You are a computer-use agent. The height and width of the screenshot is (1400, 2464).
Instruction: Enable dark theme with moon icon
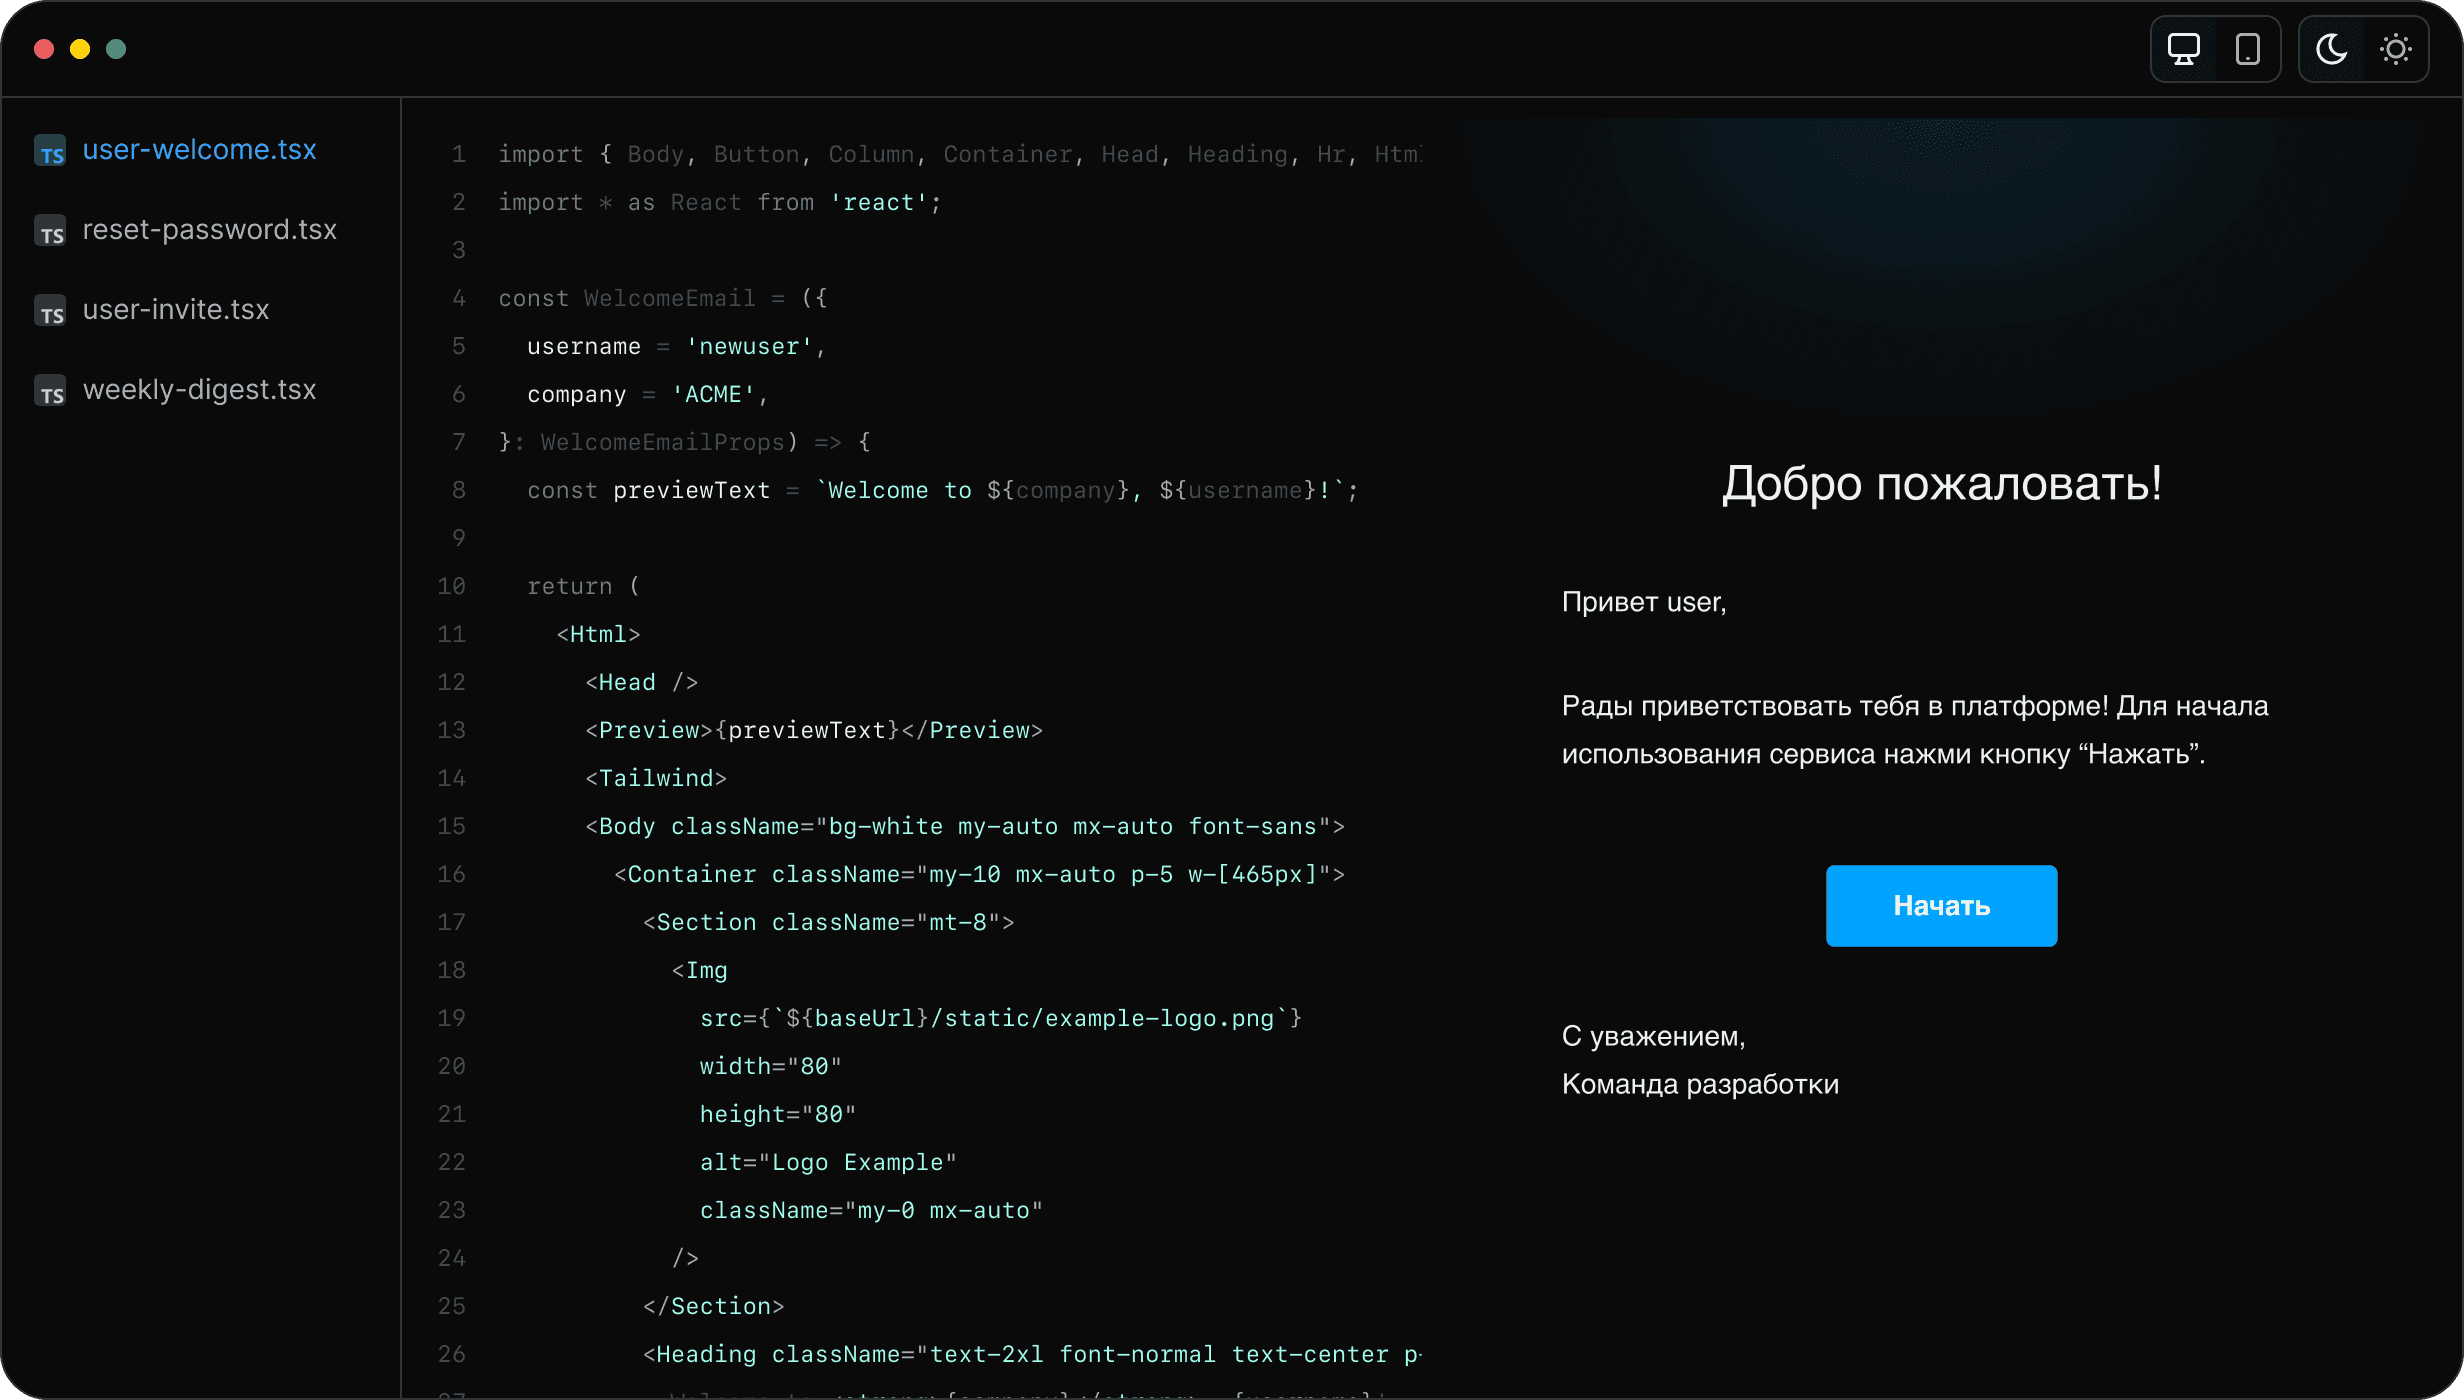pos(2331,49)
